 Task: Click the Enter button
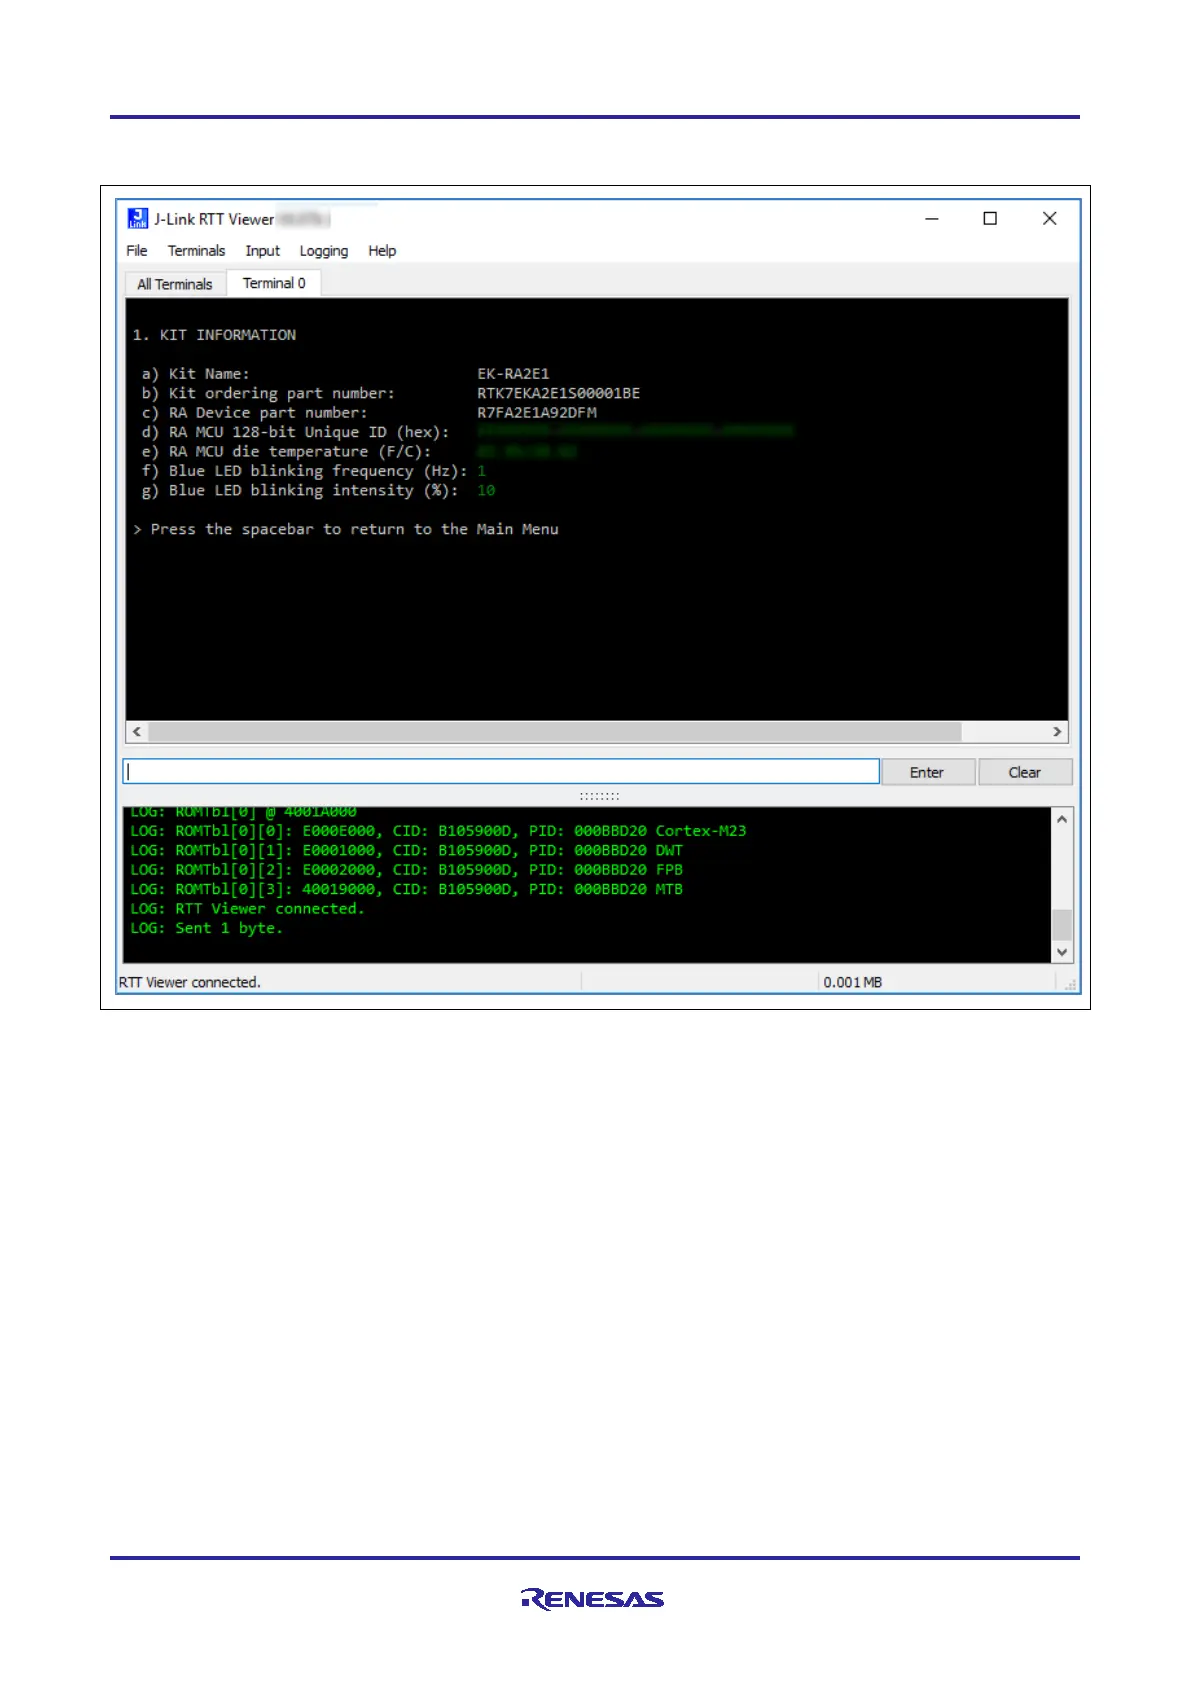[927, 772]
